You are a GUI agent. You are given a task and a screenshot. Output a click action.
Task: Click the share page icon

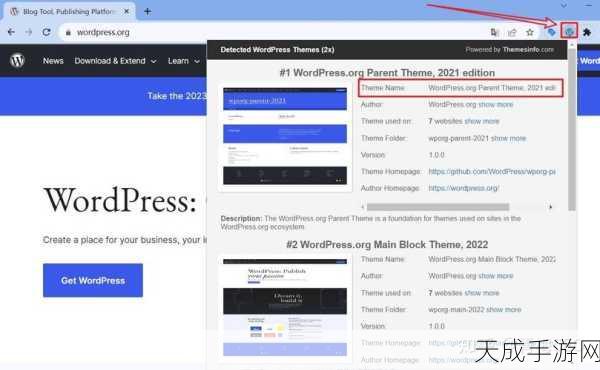512,33
